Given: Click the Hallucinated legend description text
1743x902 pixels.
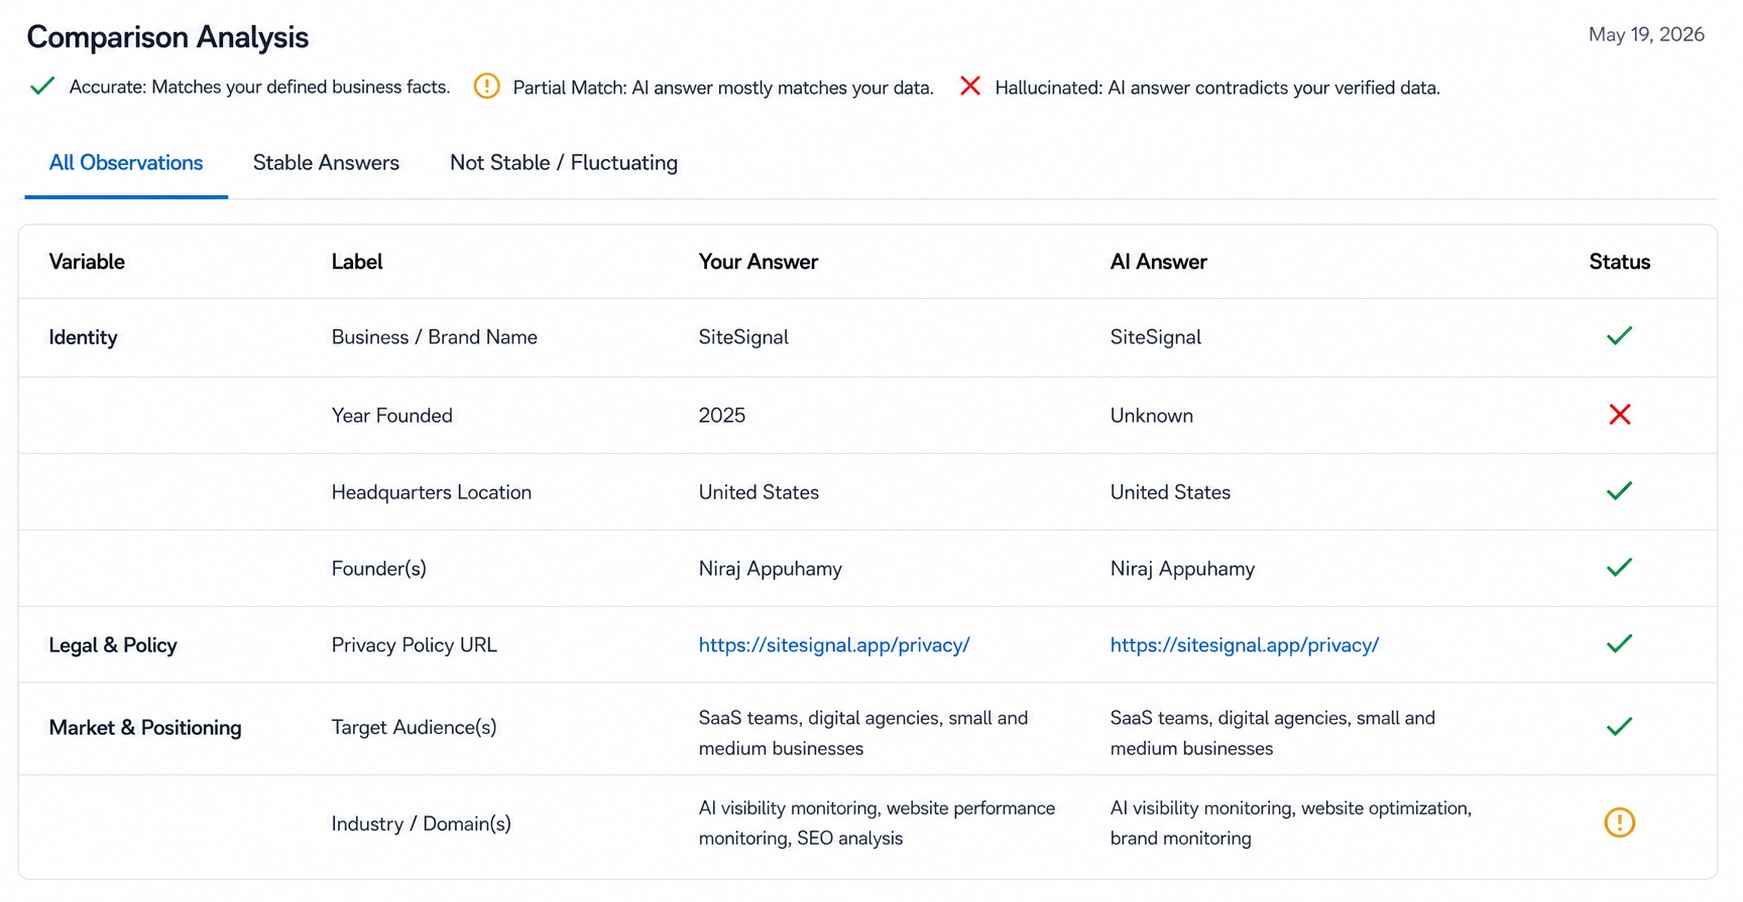Looking at the screenshot, I should coord(1217,88).
